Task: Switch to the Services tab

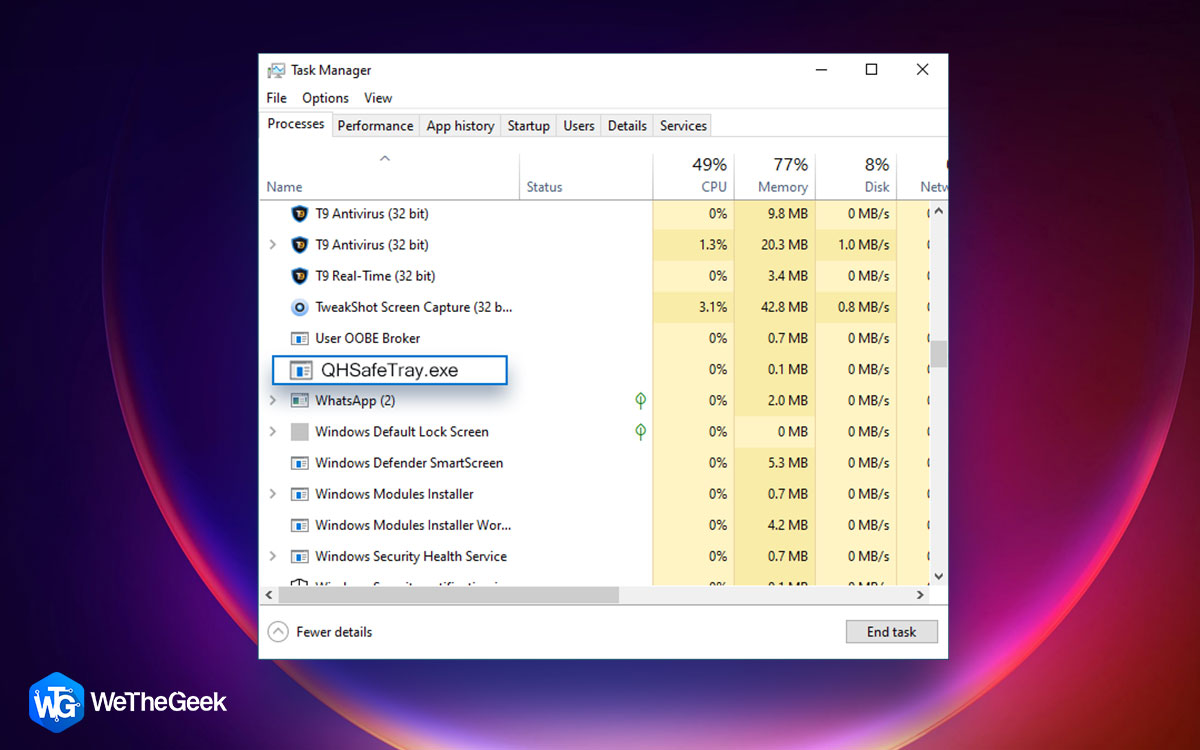Action: click(684, 126)
